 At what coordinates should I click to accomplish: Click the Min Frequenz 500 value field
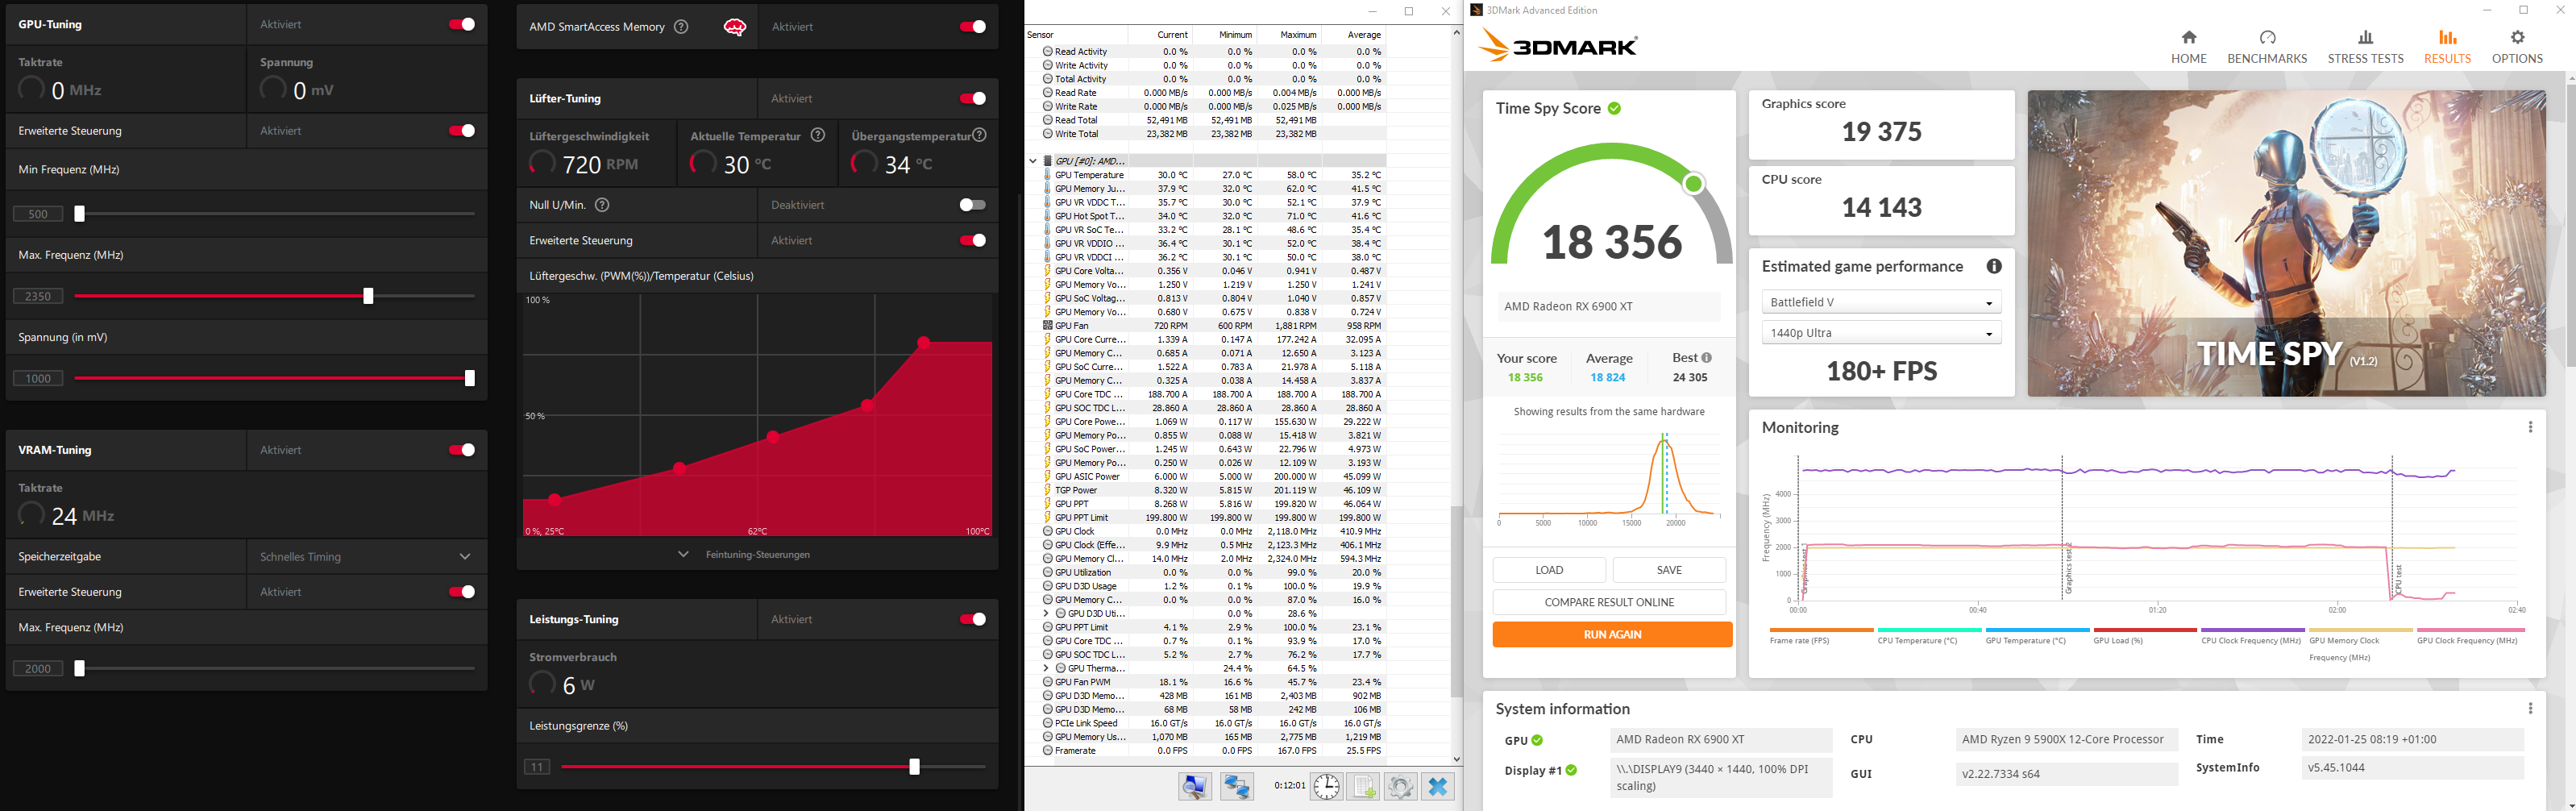(x=38, y=214)
